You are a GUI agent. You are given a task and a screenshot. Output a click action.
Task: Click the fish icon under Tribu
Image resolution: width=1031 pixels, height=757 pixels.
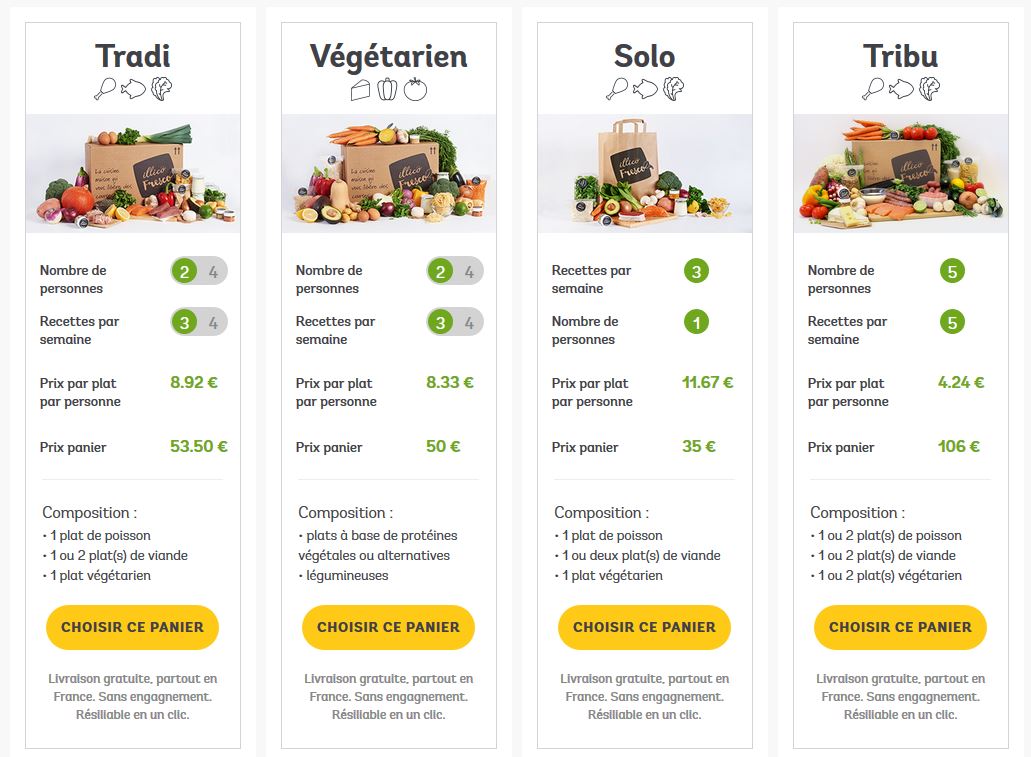tap(901, 88)
